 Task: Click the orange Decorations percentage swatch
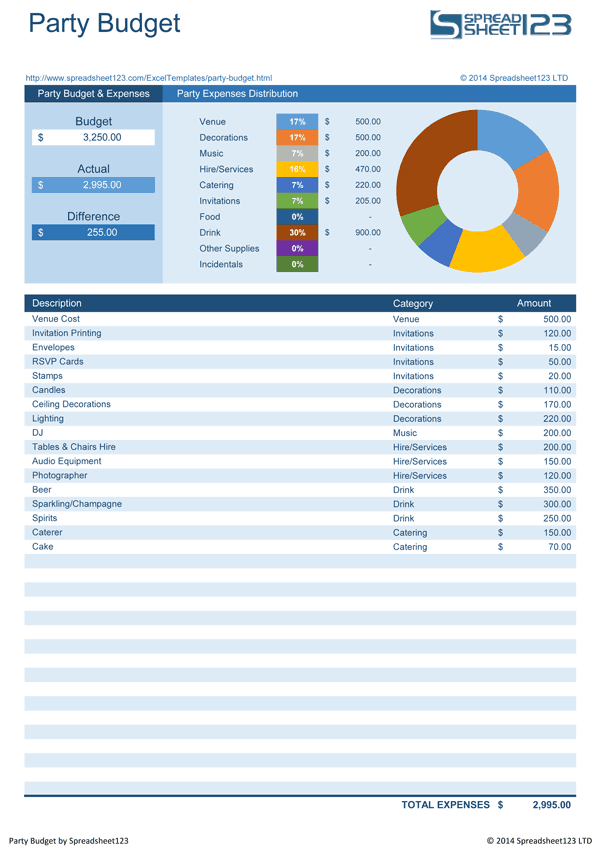pyautogui.click(x=297, y=137)
